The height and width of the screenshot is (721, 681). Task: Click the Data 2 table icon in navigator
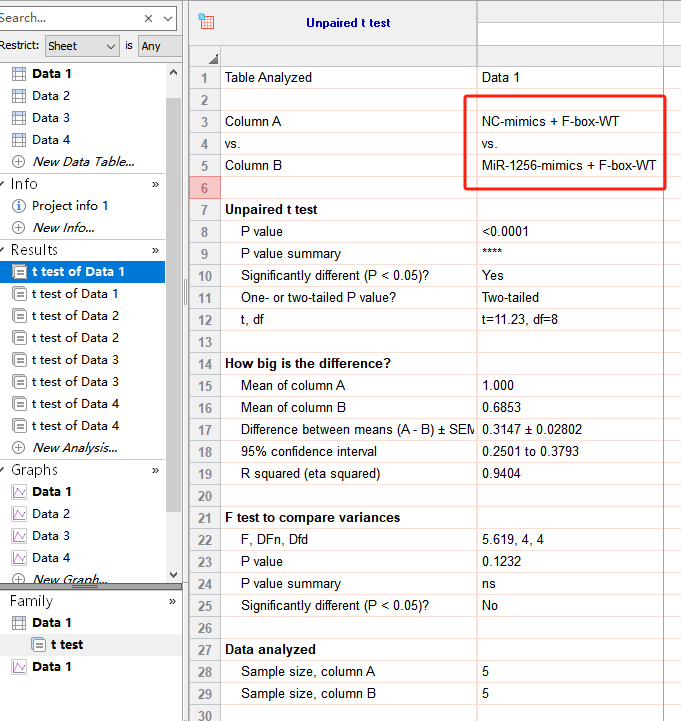[18, 96]
